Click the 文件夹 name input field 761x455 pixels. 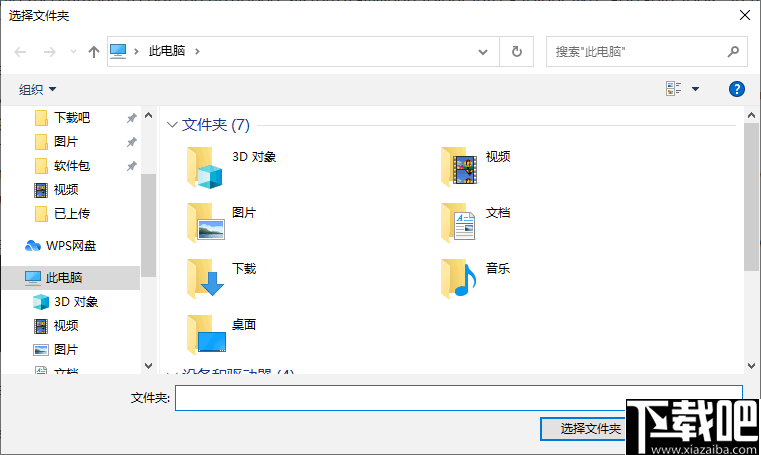coord(459,398)
